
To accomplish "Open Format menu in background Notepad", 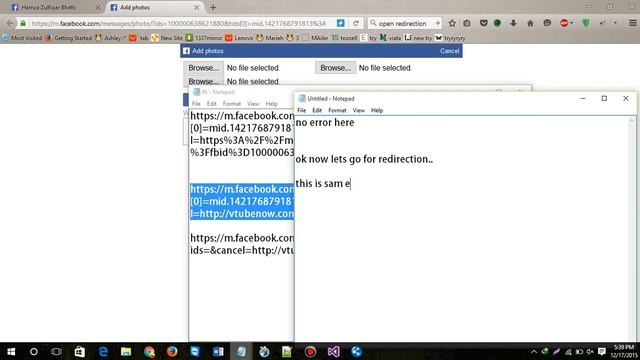I will 232,104.
